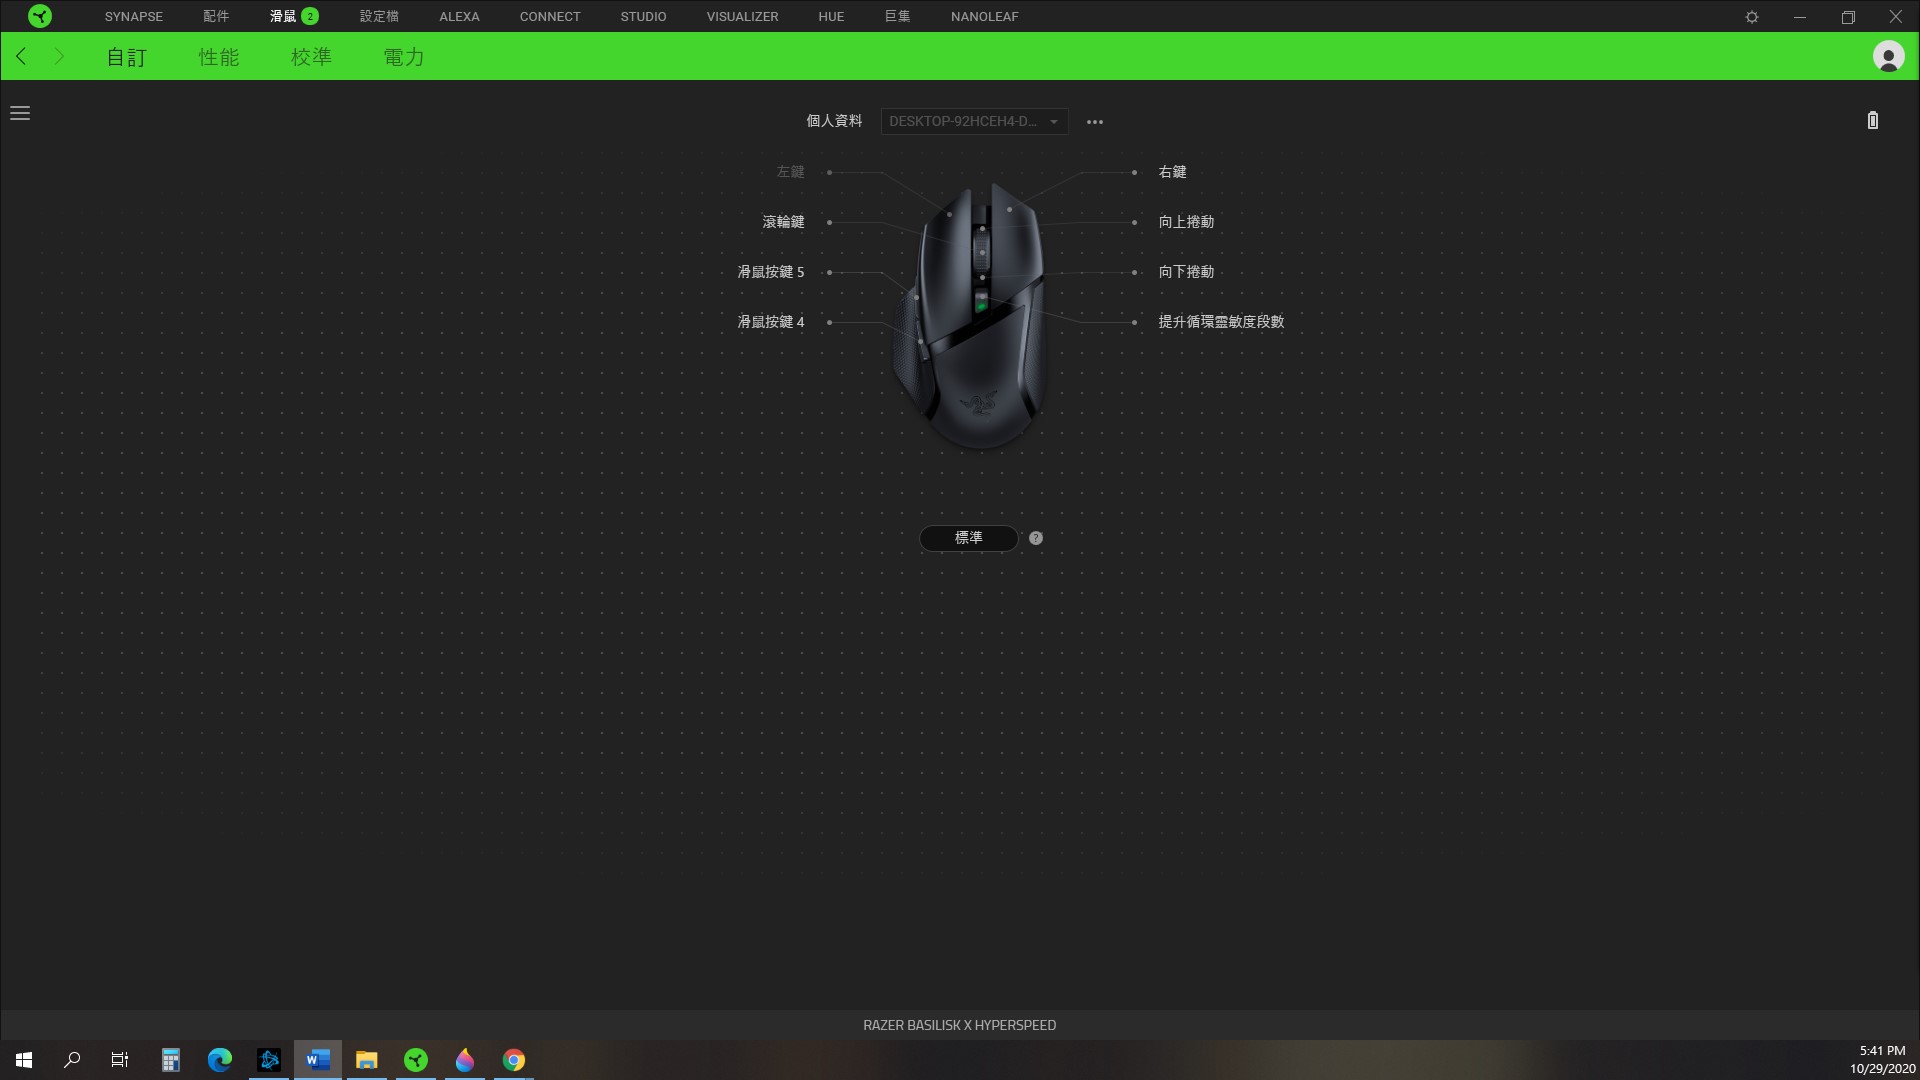Open Windows taskbar search
Screen dimensions: 1920x1080
click(72, 1060)
